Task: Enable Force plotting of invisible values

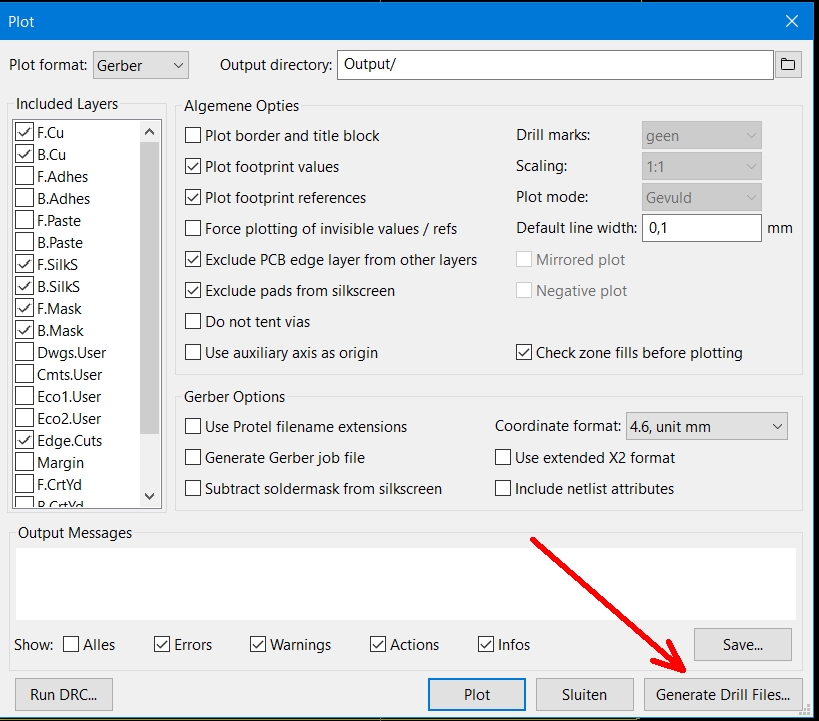Action: [193, 228]
